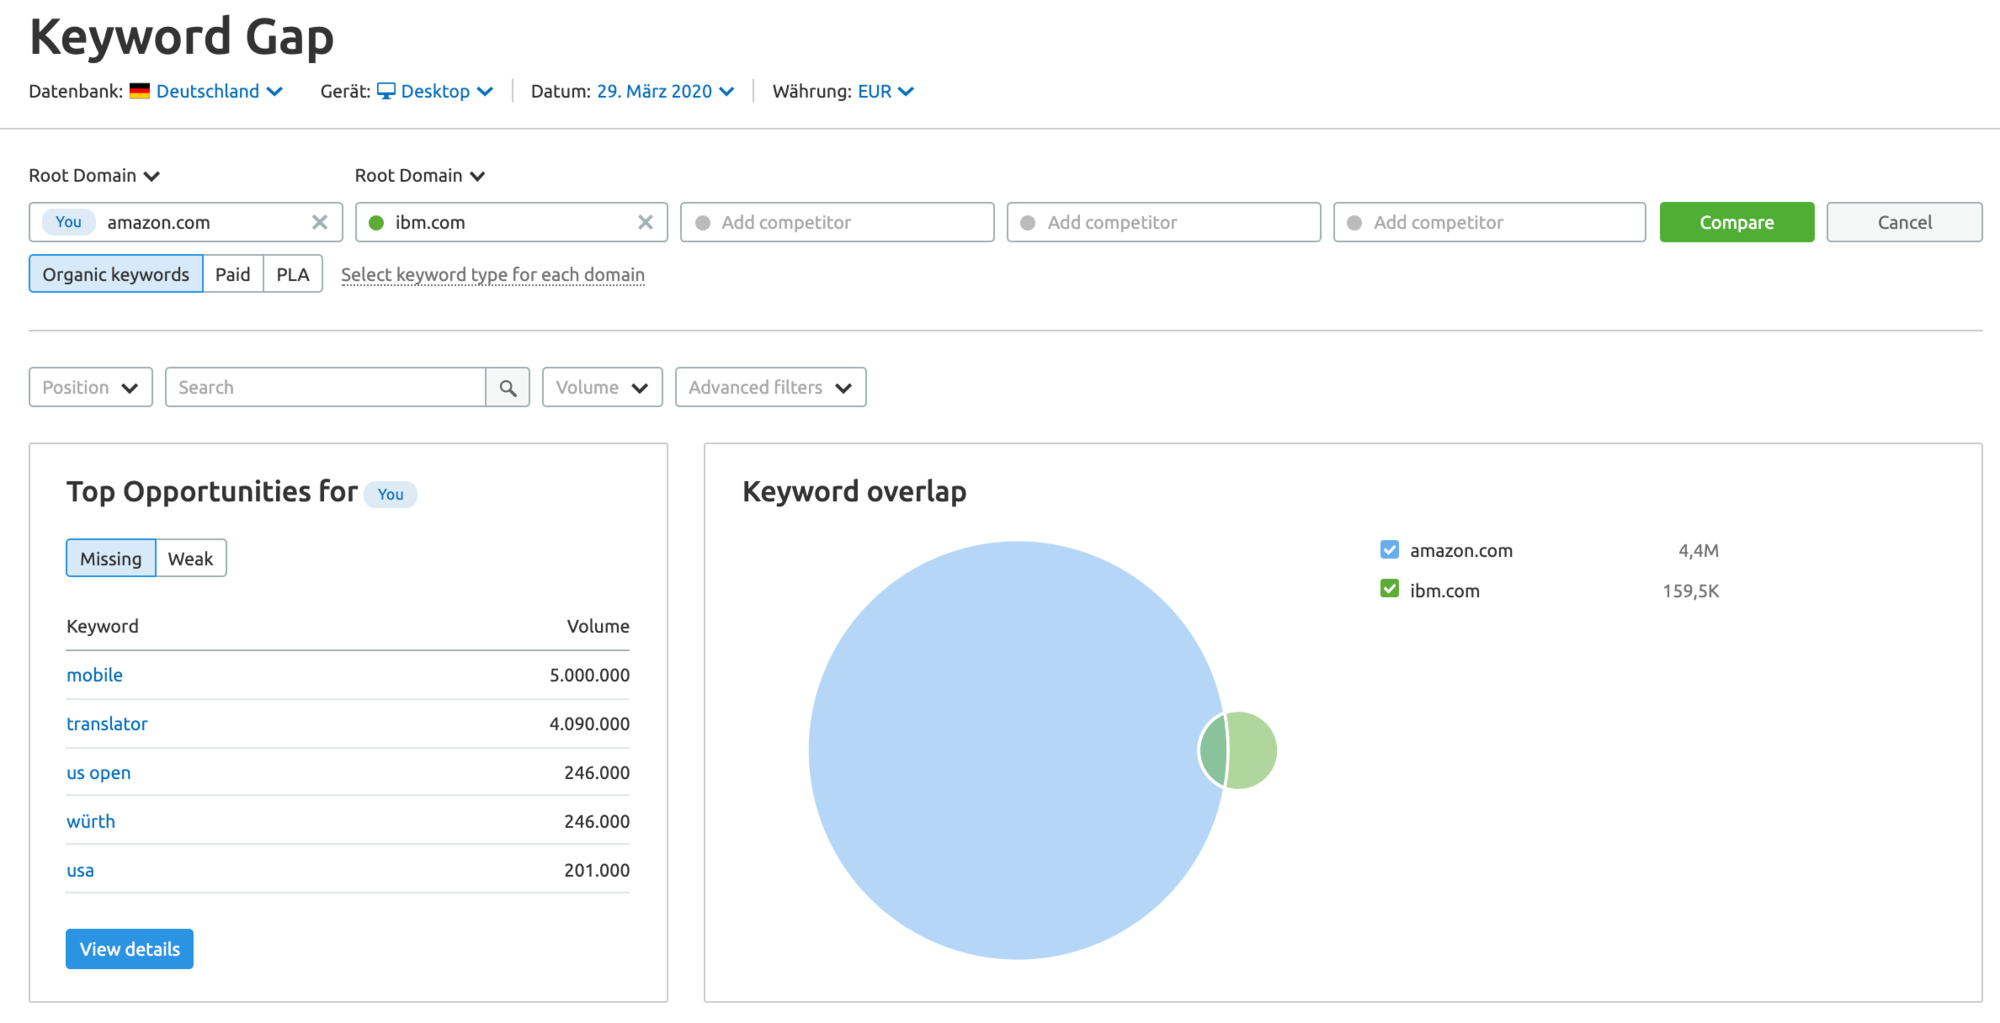
Task: Open the Volume filter dropdown
Action: [x=602, y=387]
